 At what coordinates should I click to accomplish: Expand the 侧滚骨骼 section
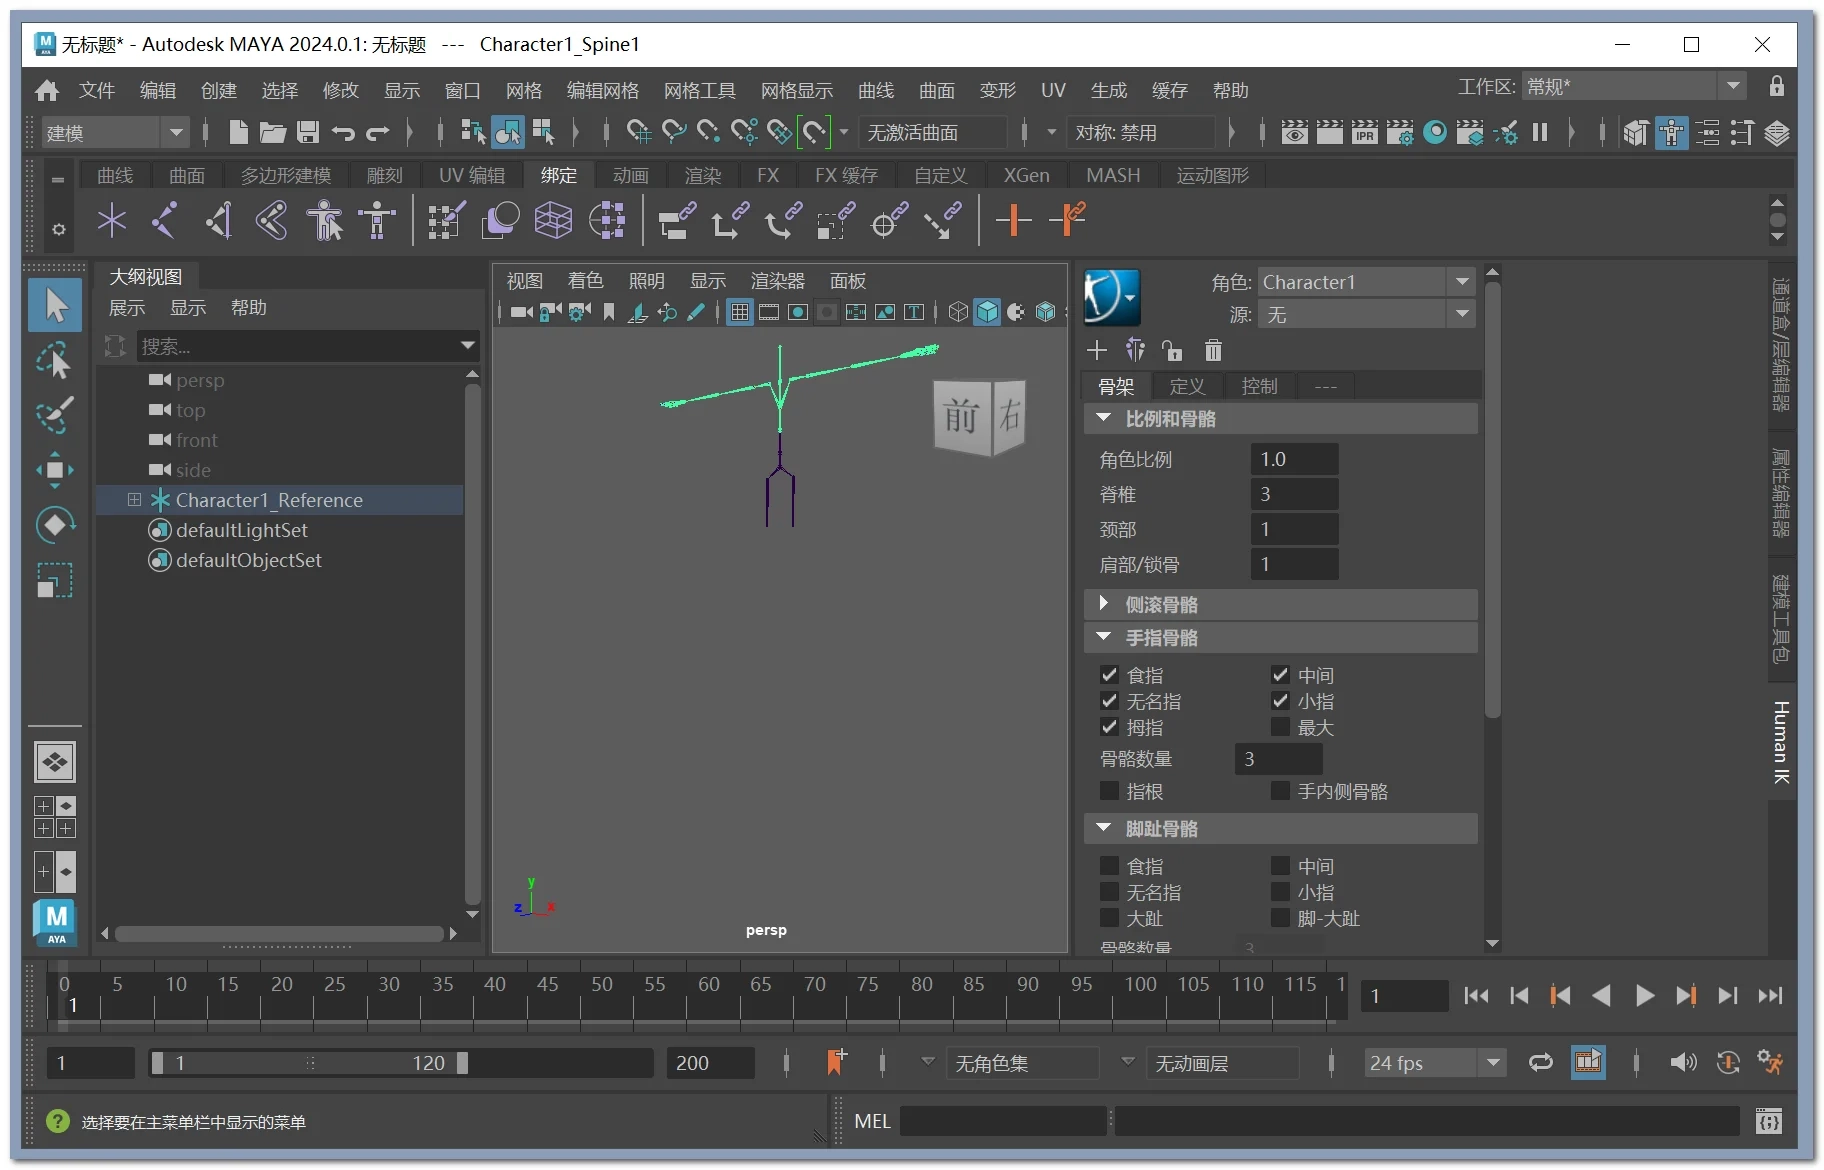[1103, 603]
